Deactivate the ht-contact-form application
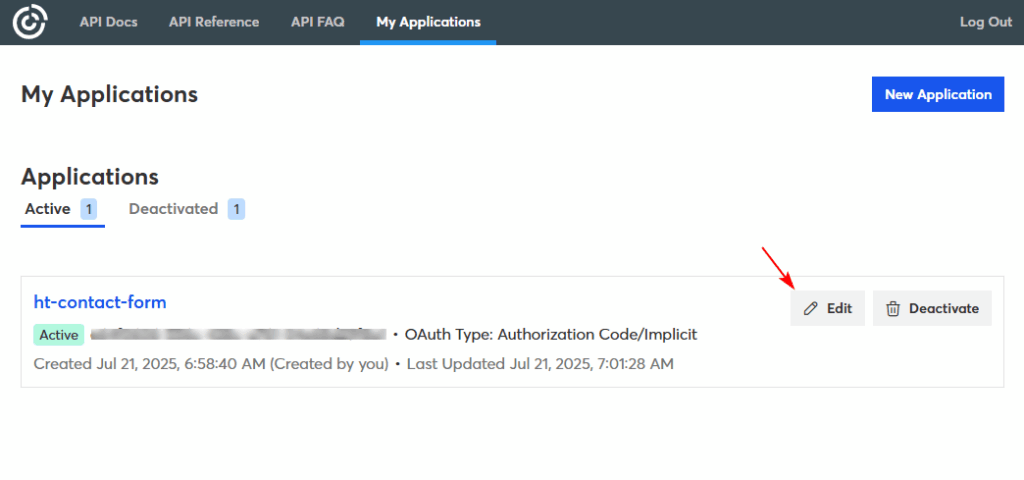Viewport: 1024px width, 480px height. click(x=932, y=309)
